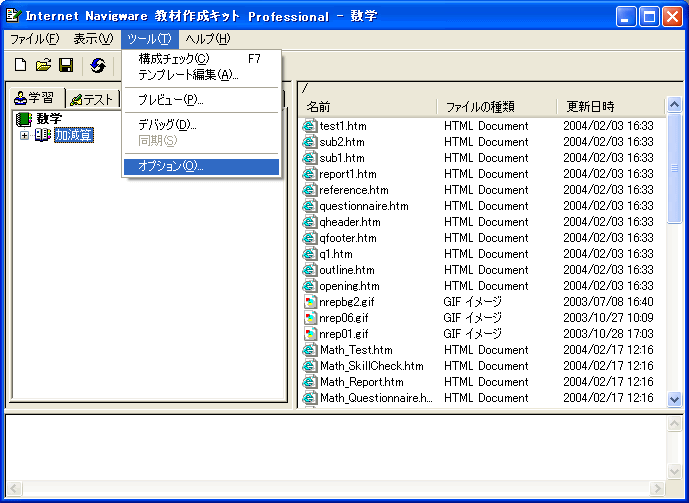Choose オプション from the tool menu
This screenshot has width=689, height=503.
169,166
